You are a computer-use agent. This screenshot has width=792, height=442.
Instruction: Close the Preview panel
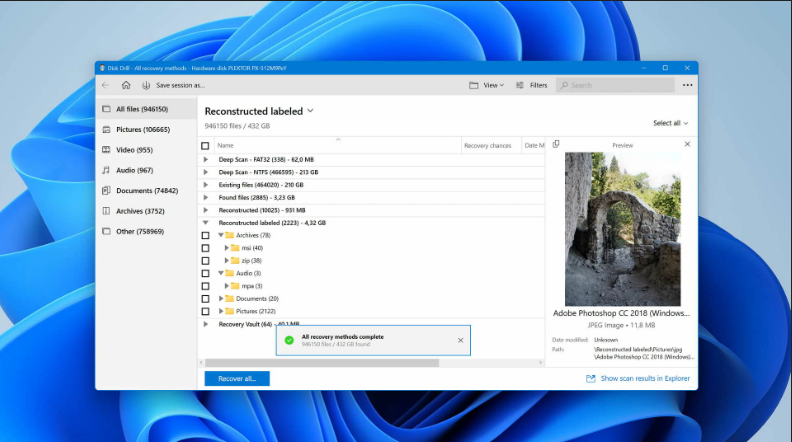[x=687, y=144]
